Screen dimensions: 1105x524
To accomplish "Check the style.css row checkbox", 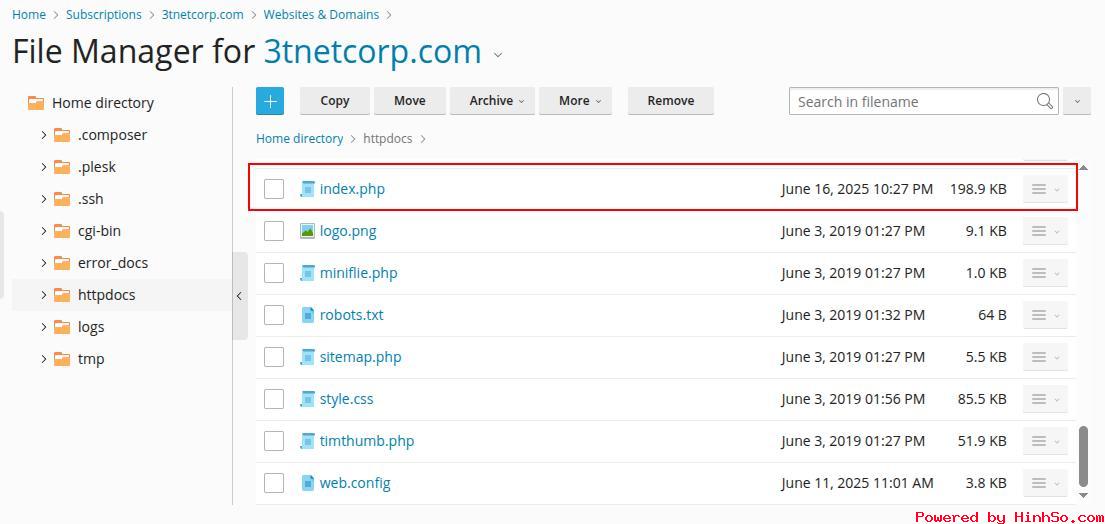I will [x=274, y=399].
